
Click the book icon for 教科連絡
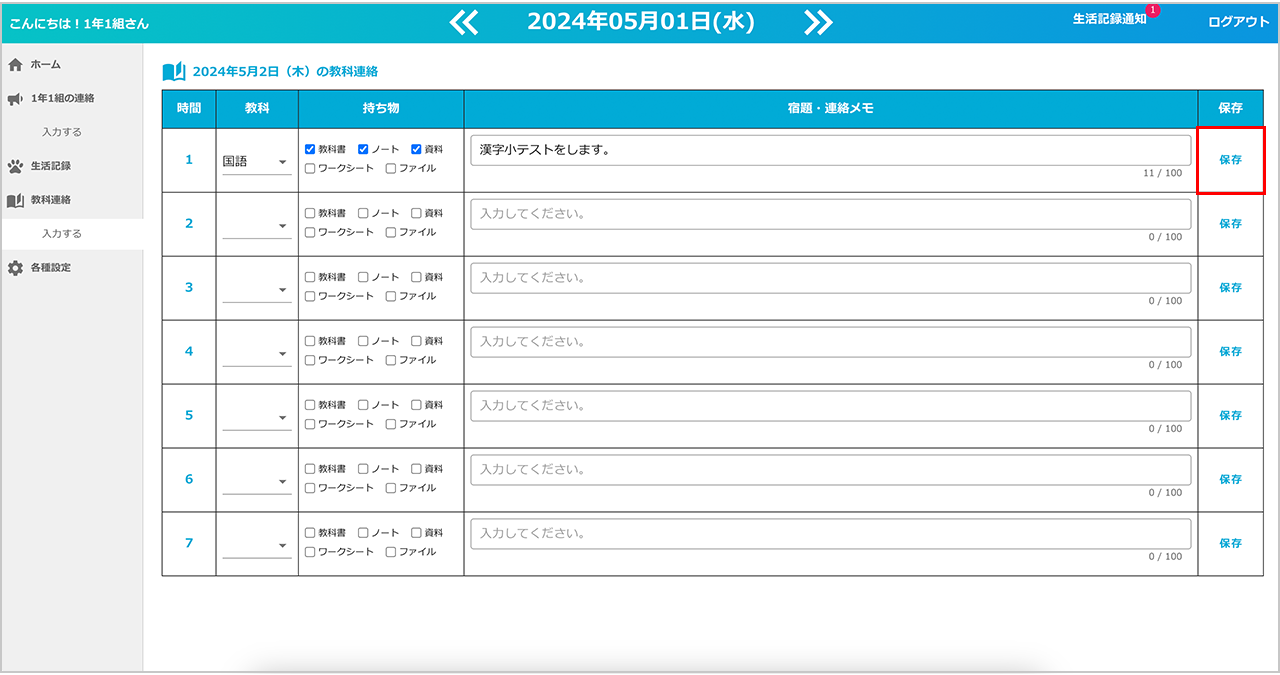point(15,200)
